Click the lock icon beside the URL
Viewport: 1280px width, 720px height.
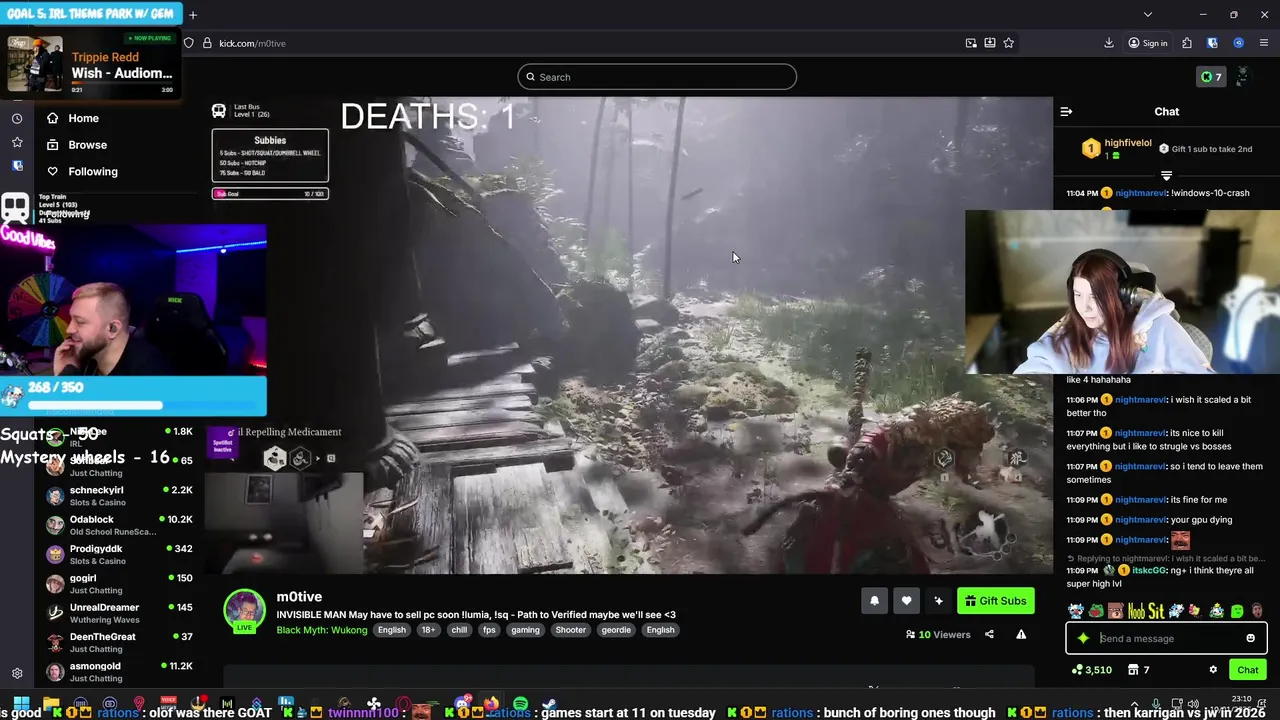click(x=207, y=43)
